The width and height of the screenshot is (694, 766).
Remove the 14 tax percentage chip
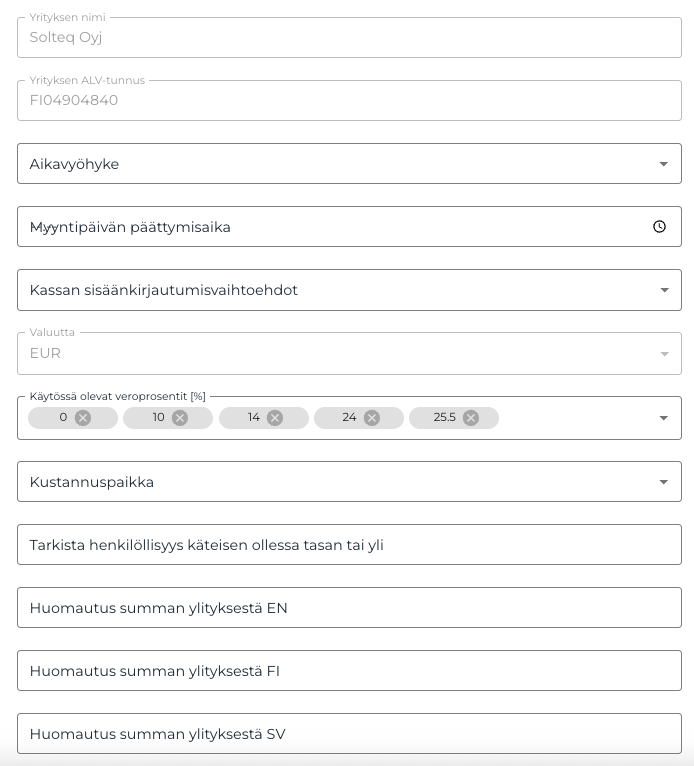coord(275,418)
